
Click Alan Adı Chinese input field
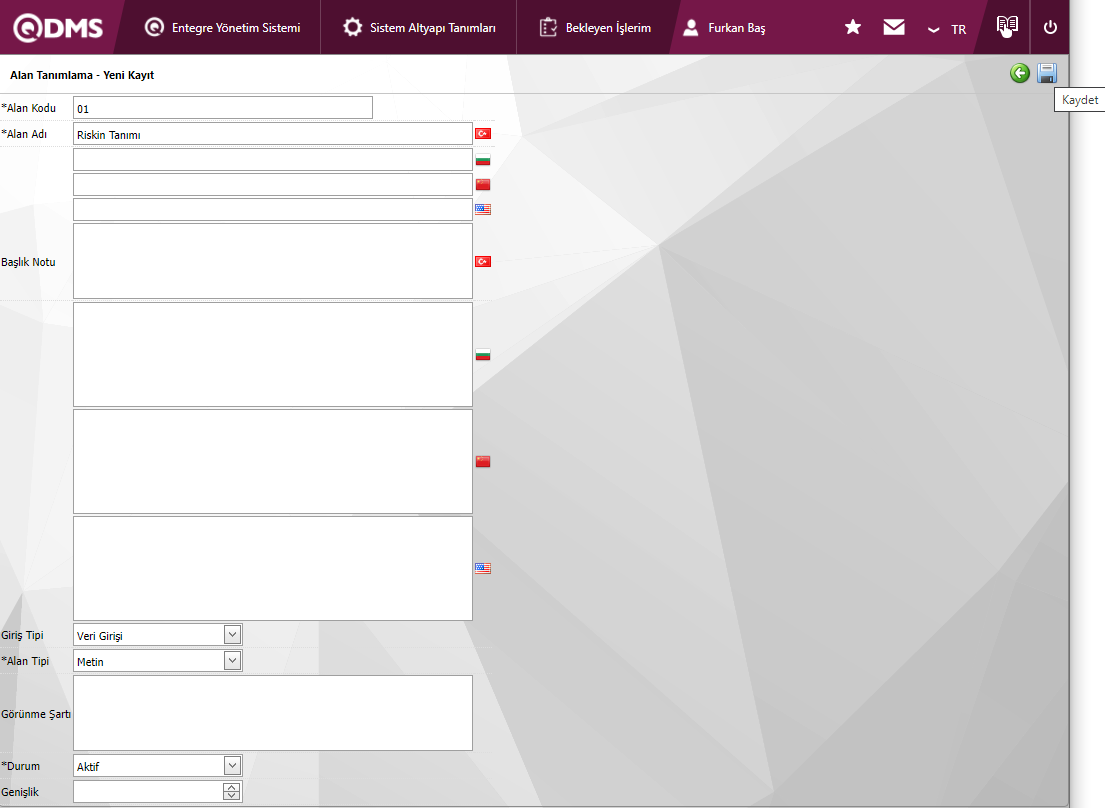(x=273, y=185)
